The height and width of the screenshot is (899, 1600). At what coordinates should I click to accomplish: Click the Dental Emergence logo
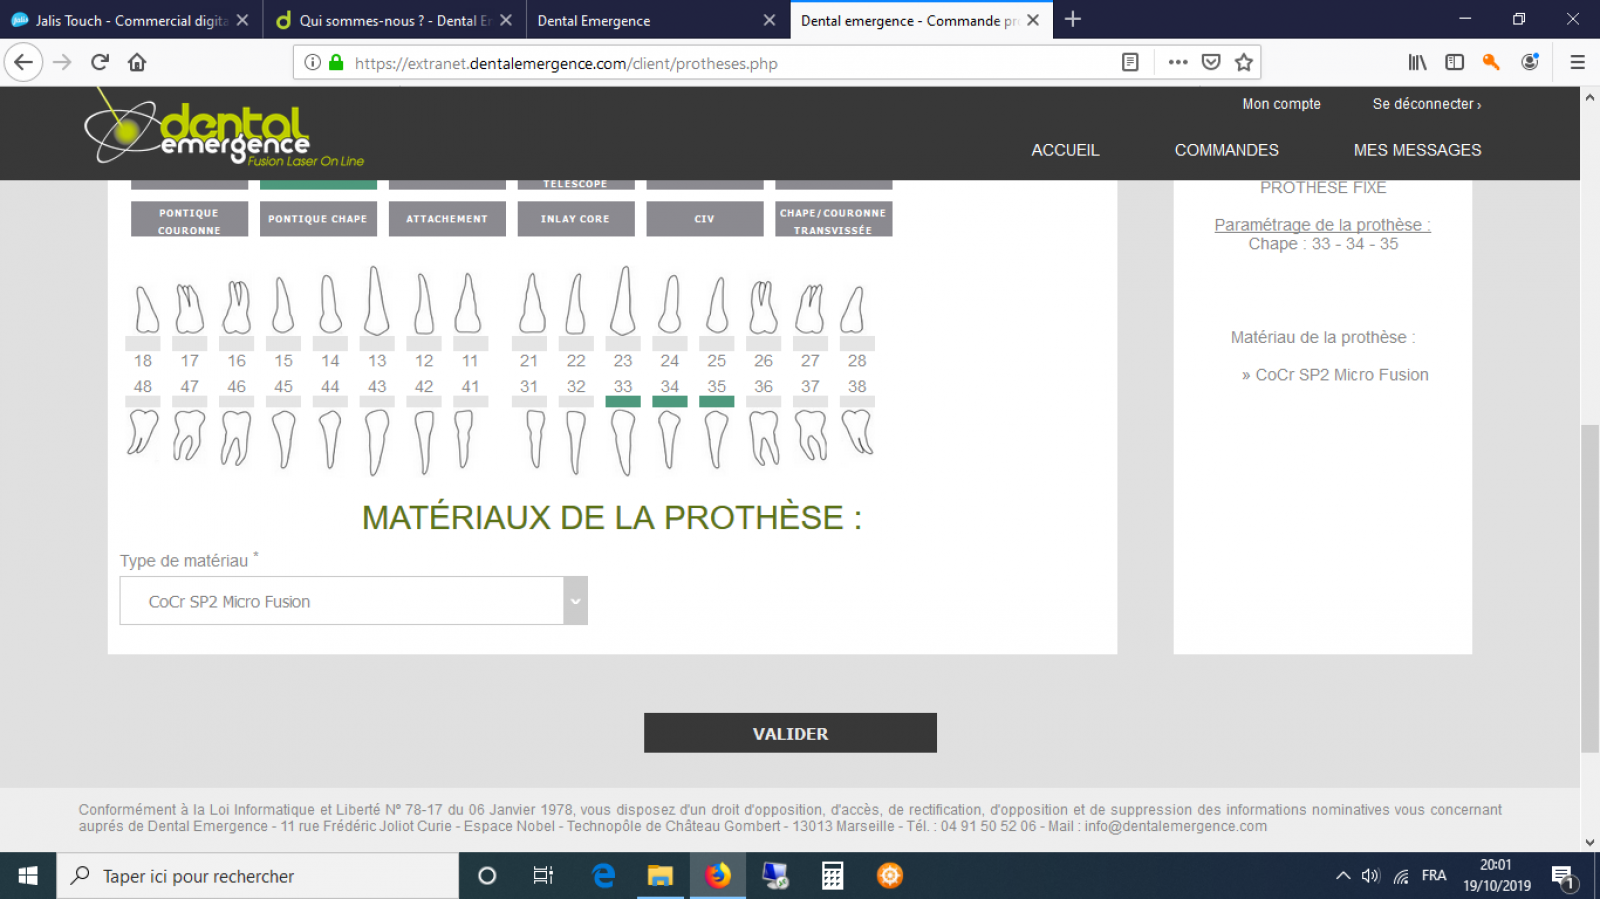(x=223, y=133)
